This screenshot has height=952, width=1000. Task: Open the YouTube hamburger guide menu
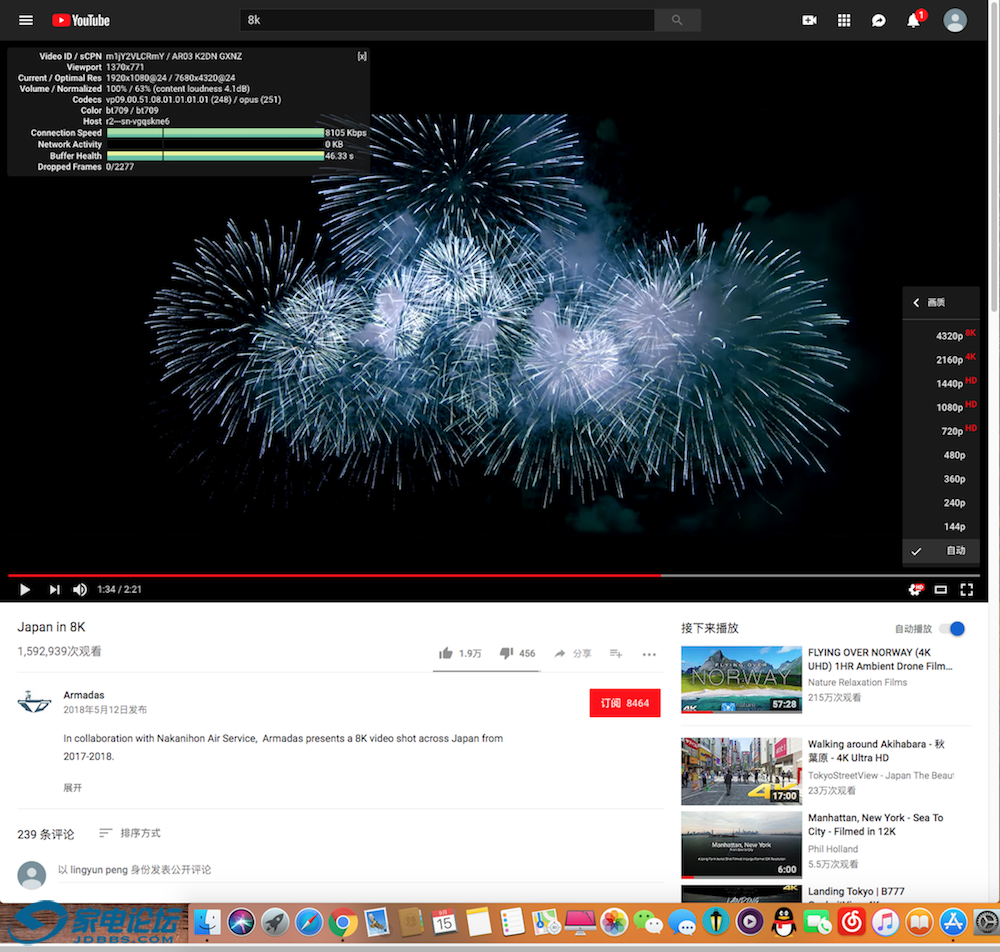pos(26,20)
